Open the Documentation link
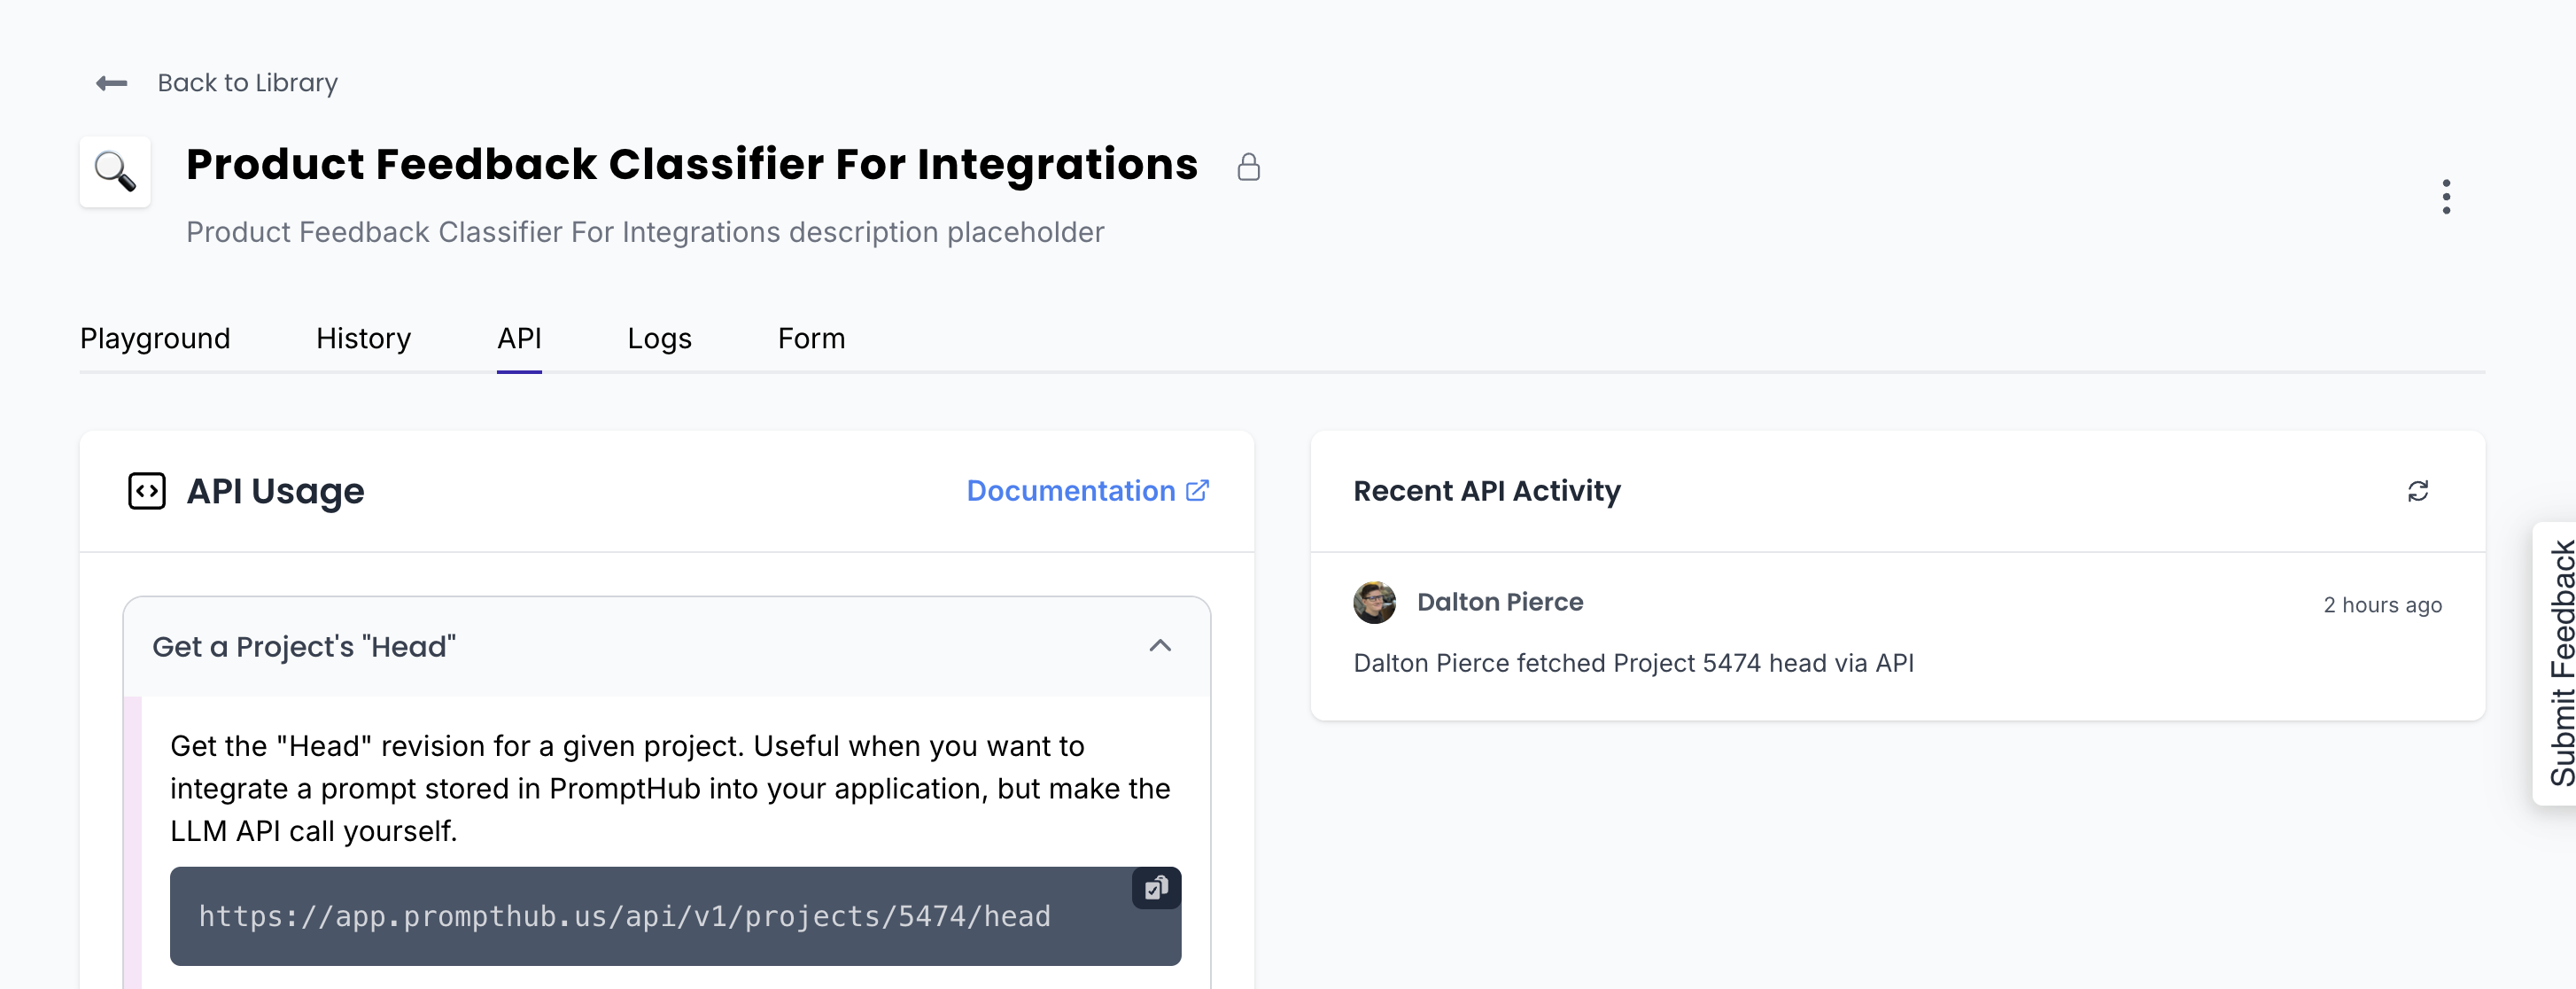 (x=1087, y=491)
